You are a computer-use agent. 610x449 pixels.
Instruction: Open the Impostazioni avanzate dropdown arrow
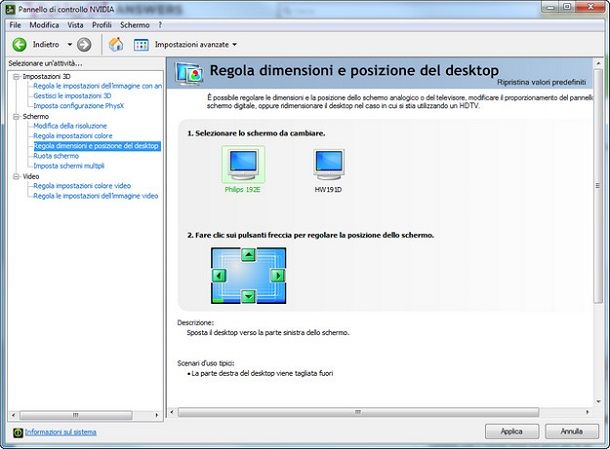click(235, 45)
